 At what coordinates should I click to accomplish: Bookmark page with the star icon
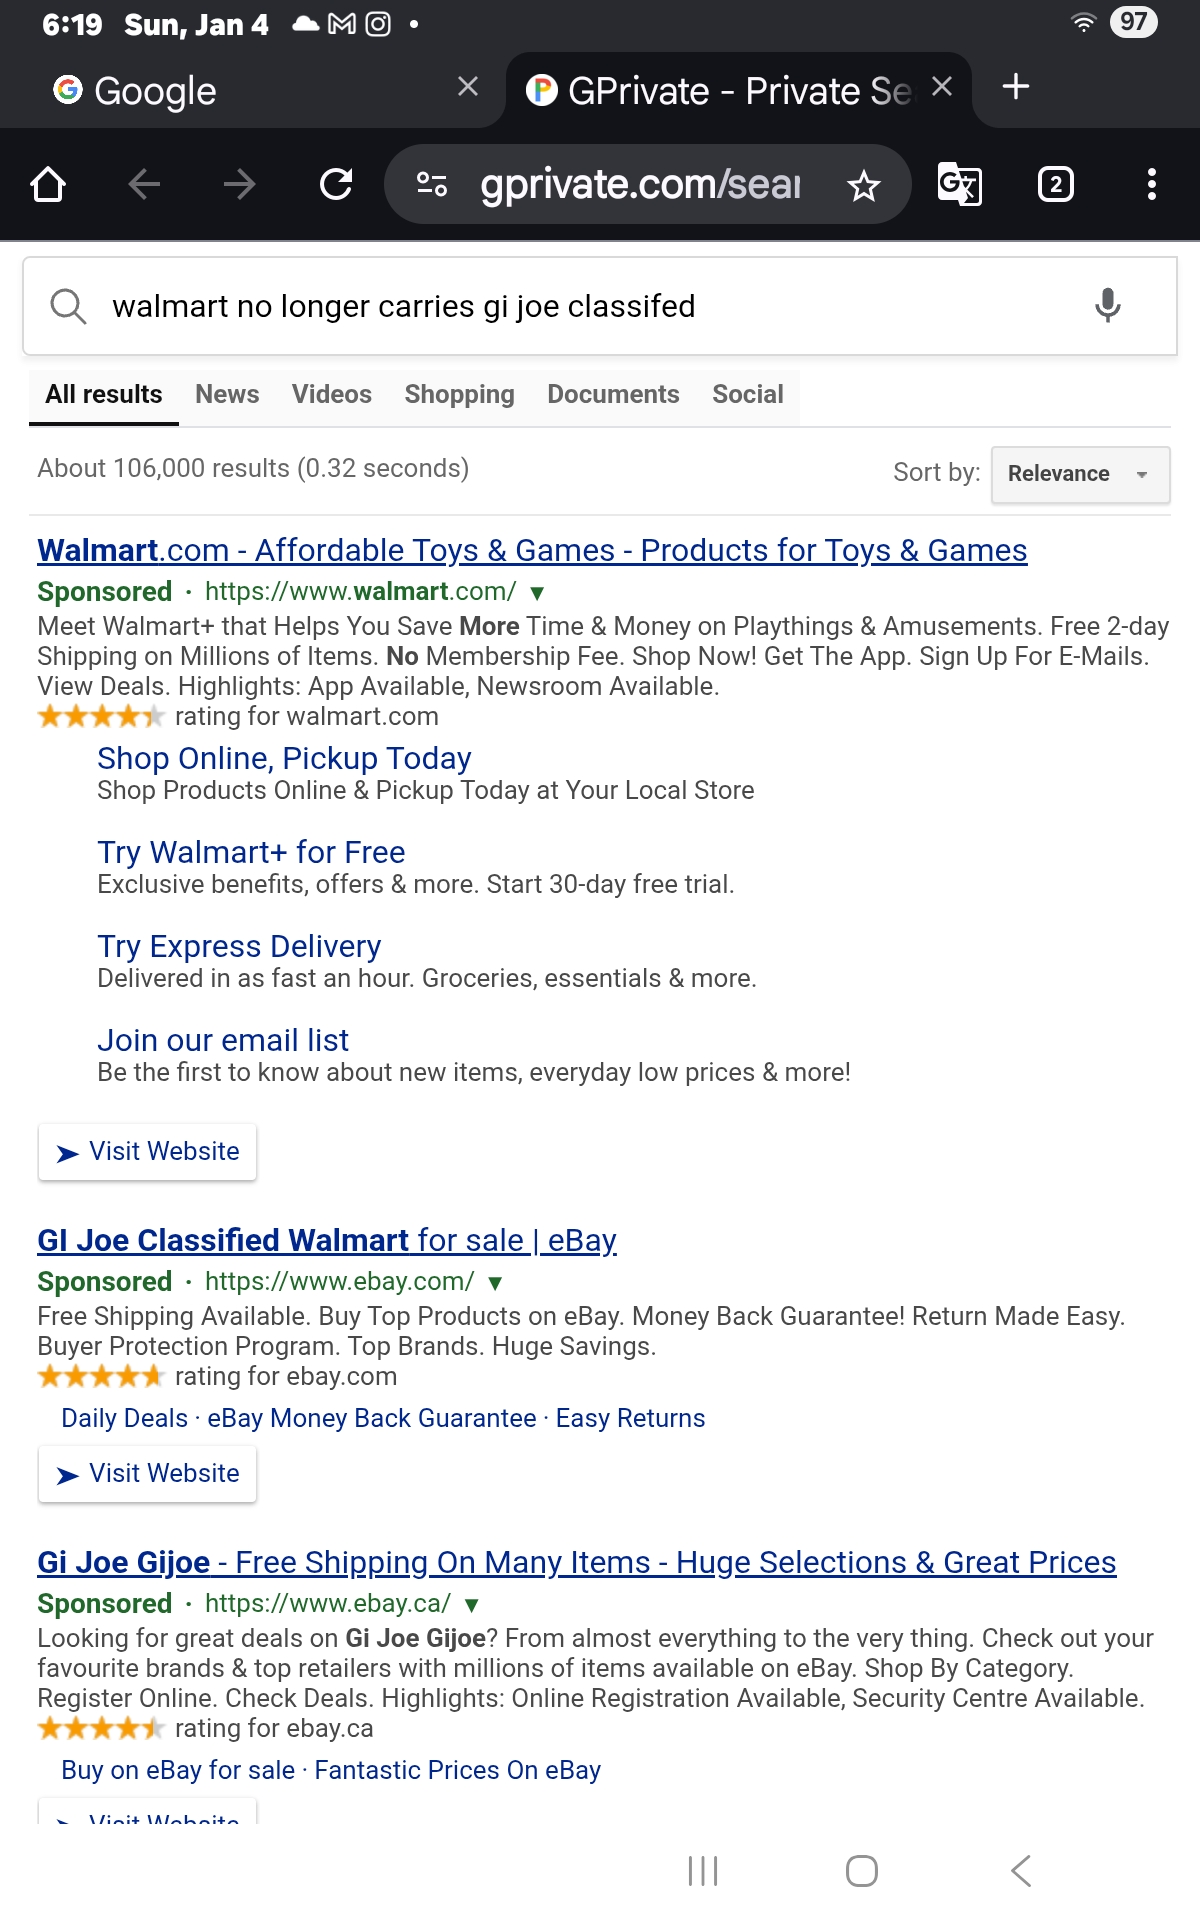863,185
